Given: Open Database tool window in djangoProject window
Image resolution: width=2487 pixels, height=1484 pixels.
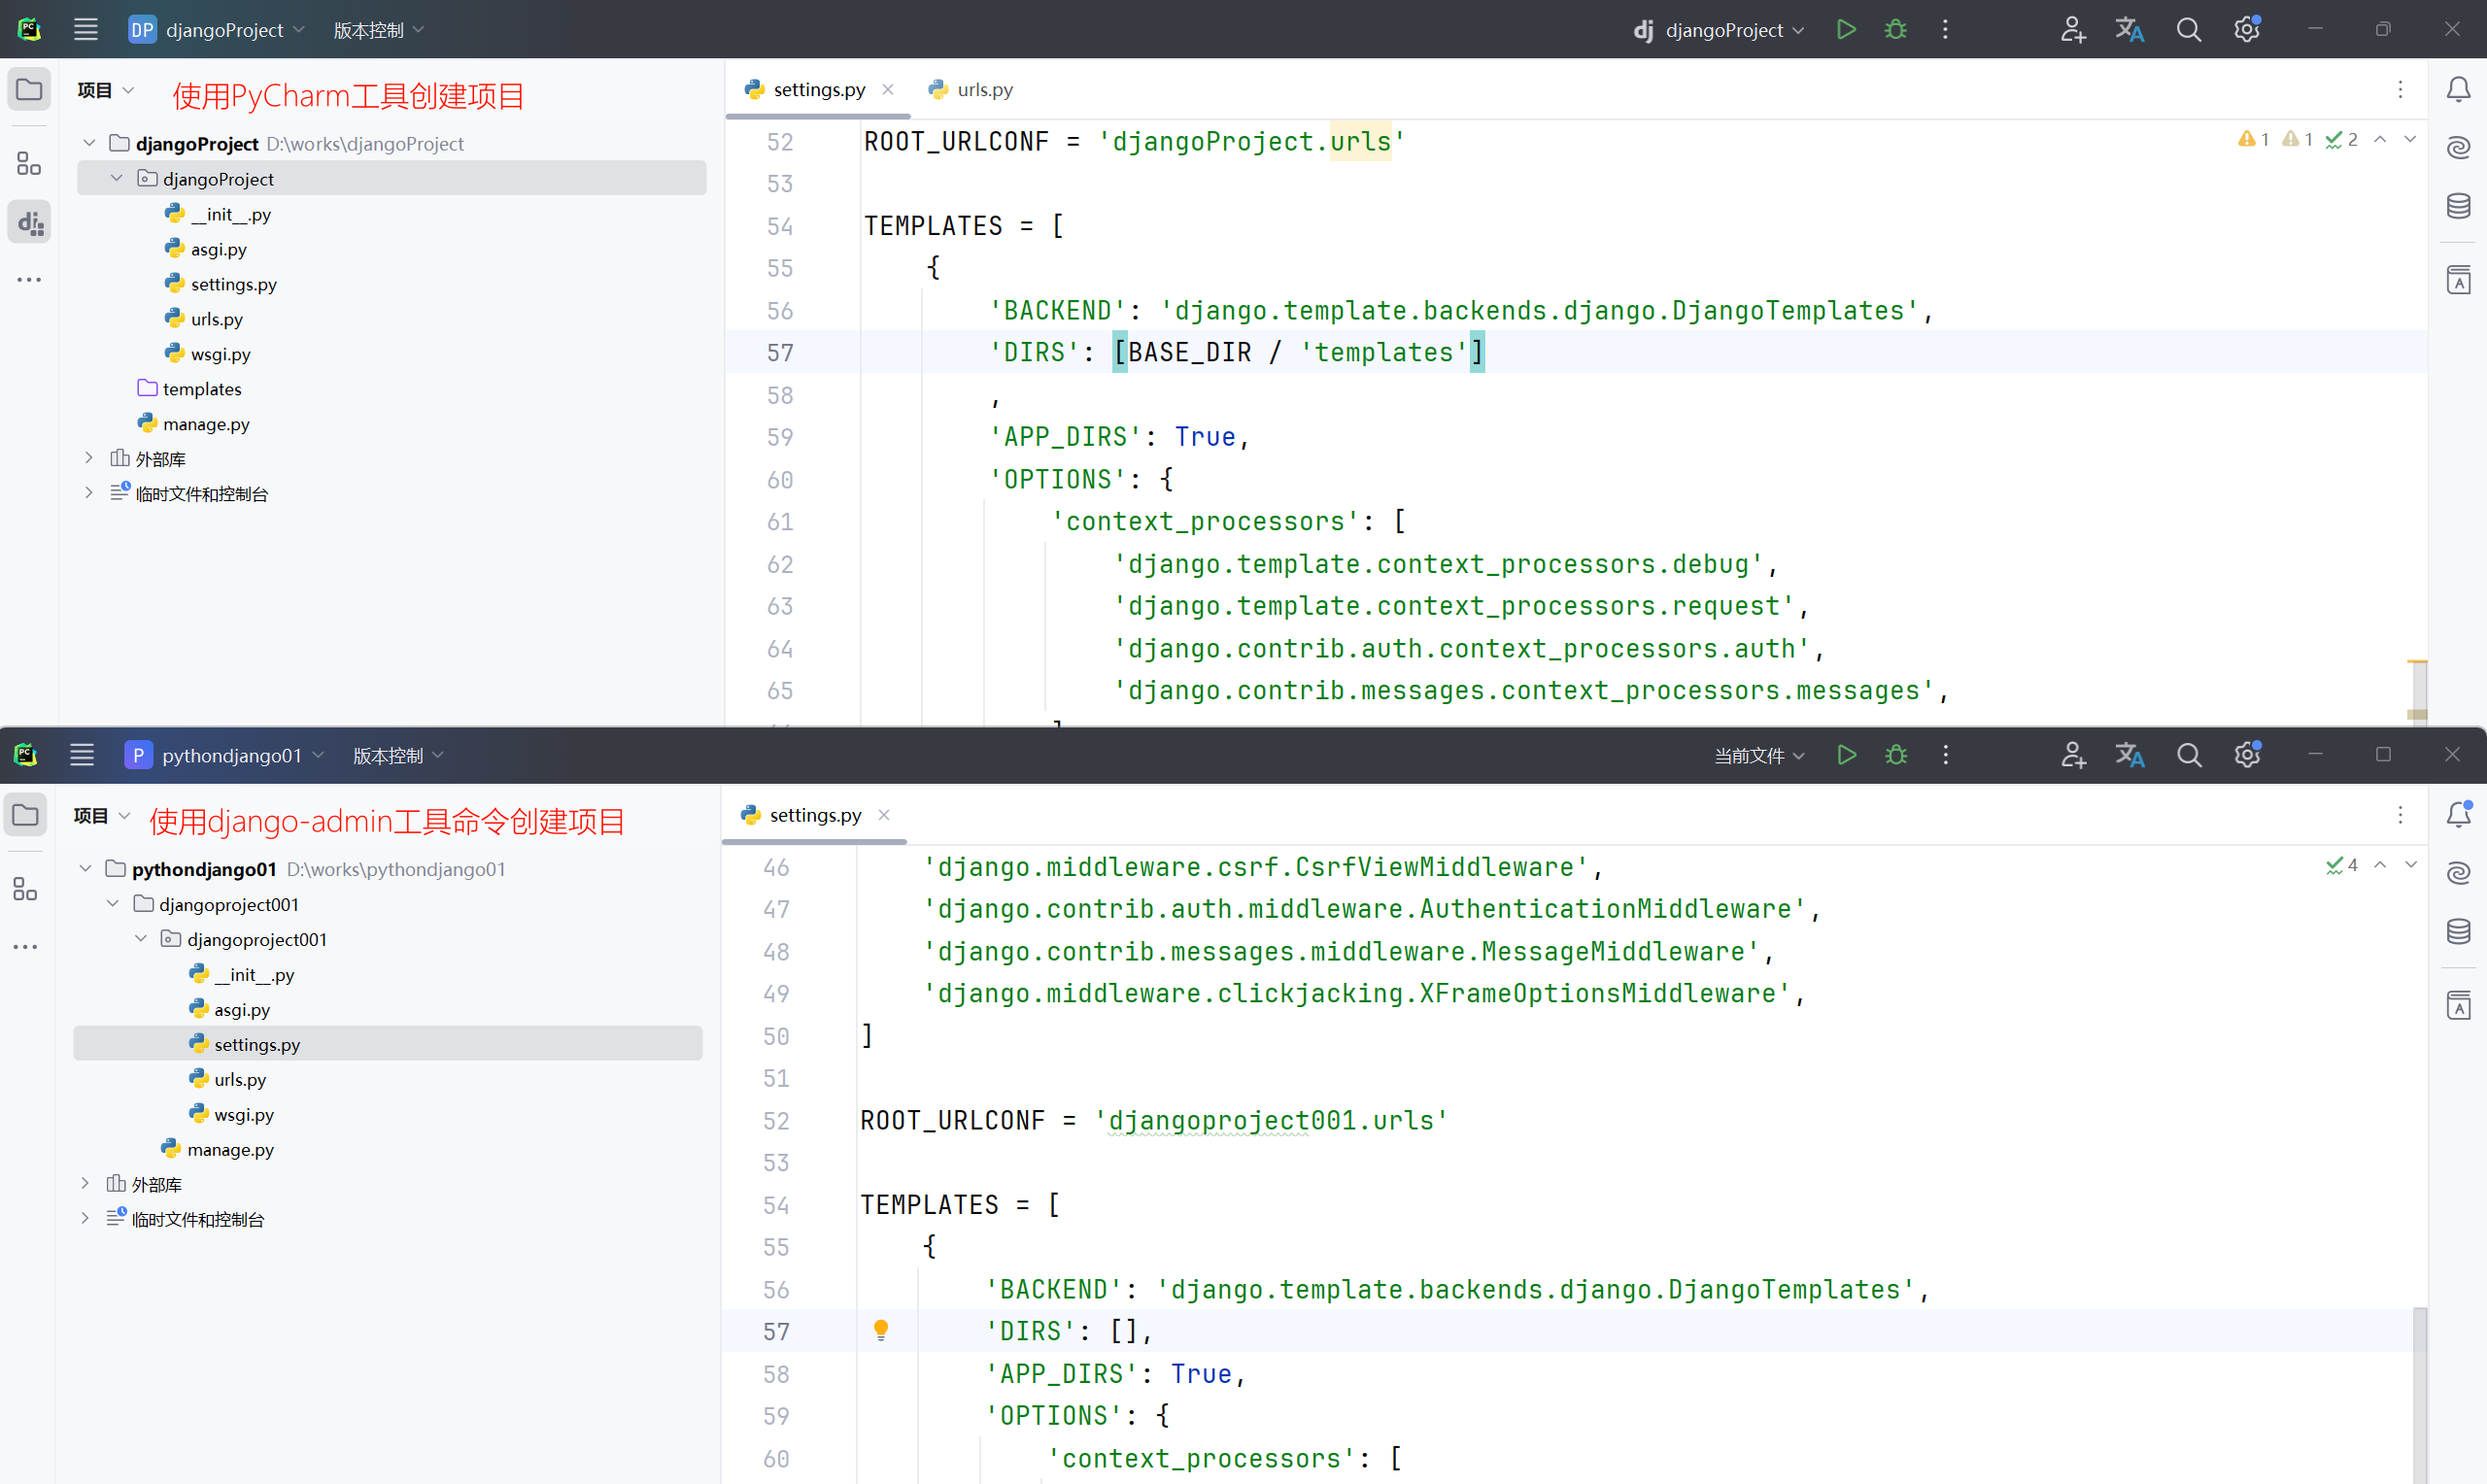Looking at the screenshot, I should 2458,206.
